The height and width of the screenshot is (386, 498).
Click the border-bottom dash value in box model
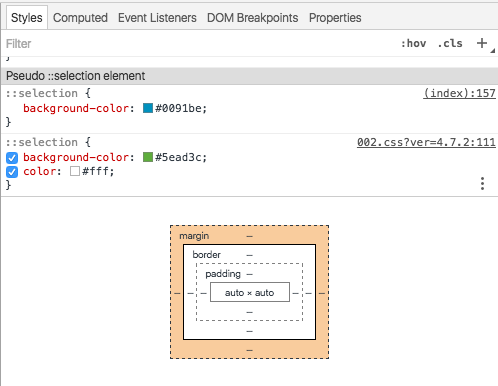point(250,331)
